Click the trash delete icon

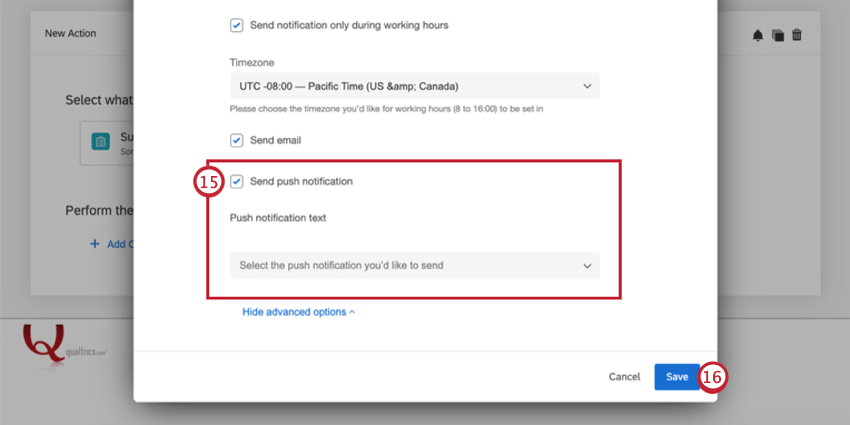click(797, 35)
